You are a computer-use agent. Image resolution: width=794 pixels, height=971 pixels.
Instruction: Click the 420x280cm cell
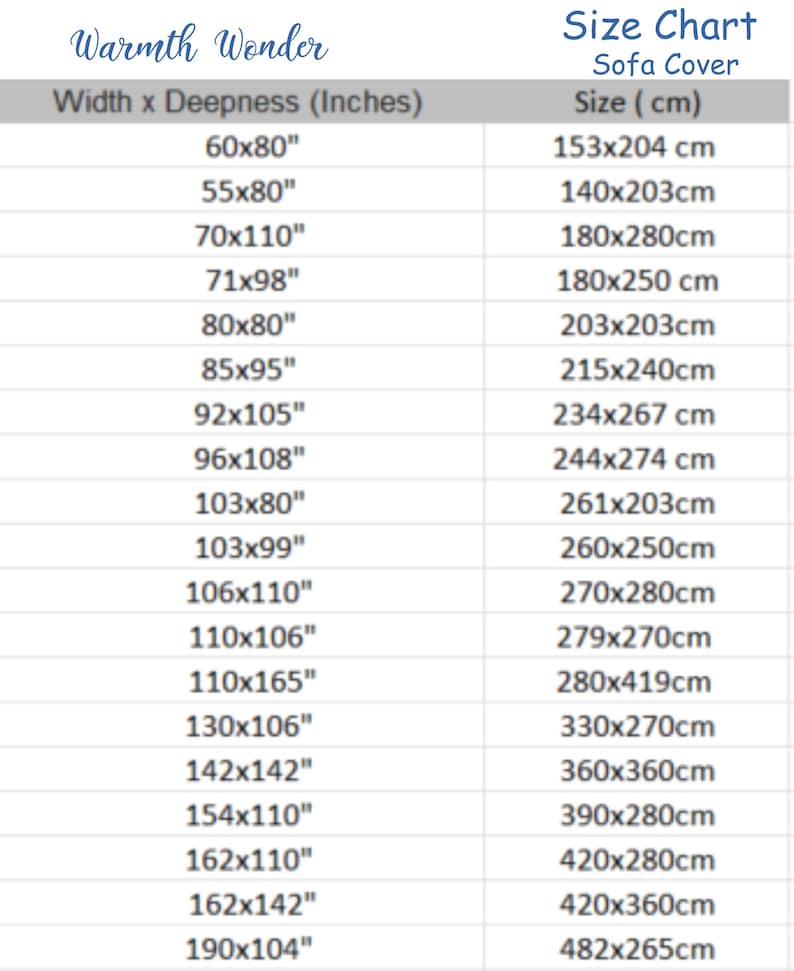click(637, 860)
